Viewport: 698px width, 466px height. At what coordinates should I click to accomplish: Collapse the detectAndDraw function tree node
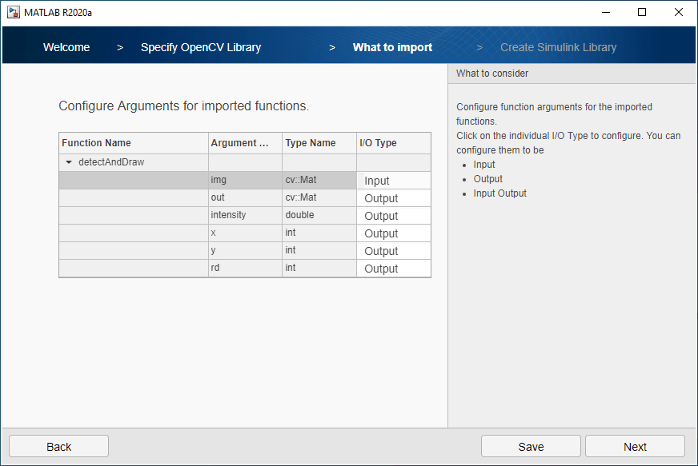click(69, 162)
